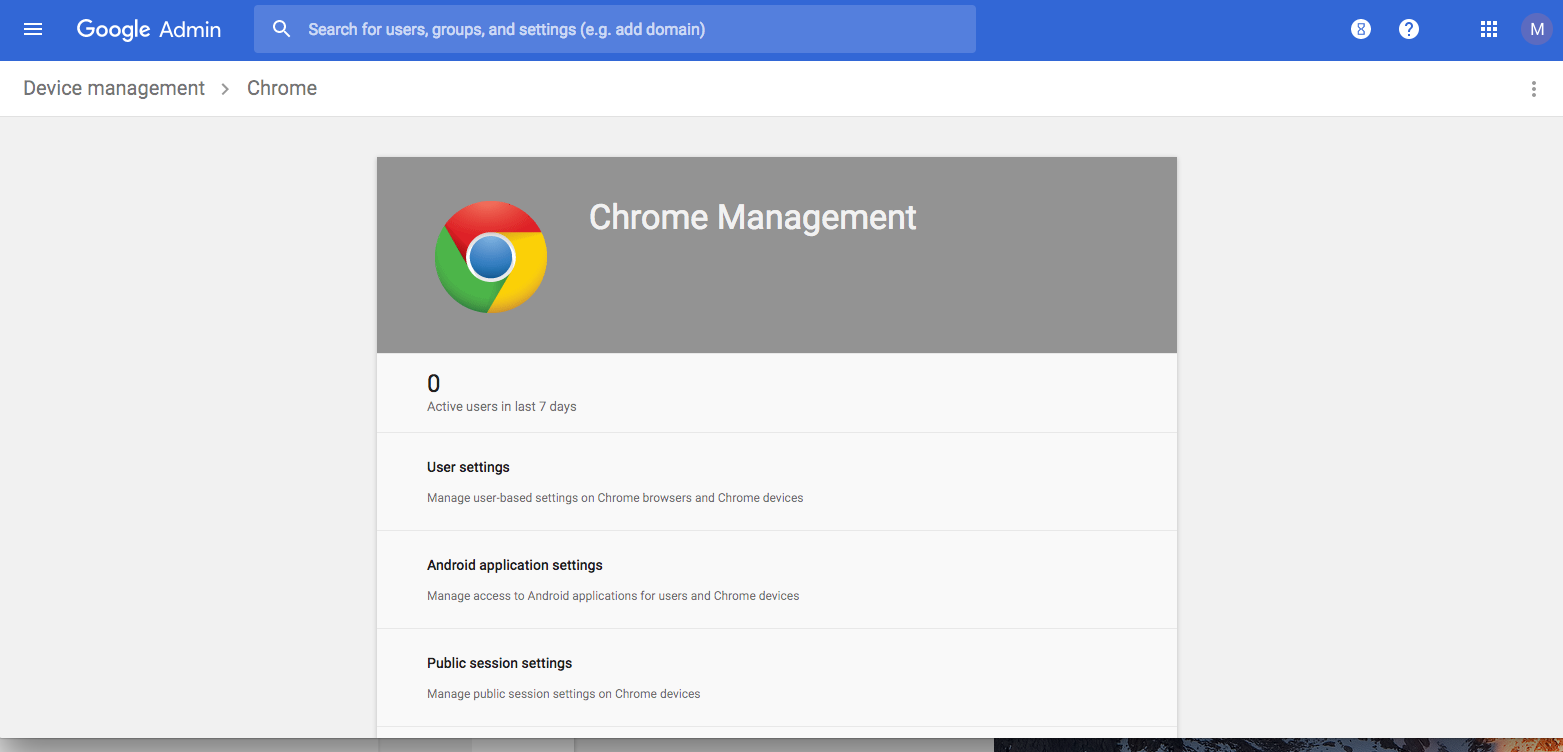The image size is (1563, 752).
Task: Click the Chrome Management heading
Action: coord(753,217)
